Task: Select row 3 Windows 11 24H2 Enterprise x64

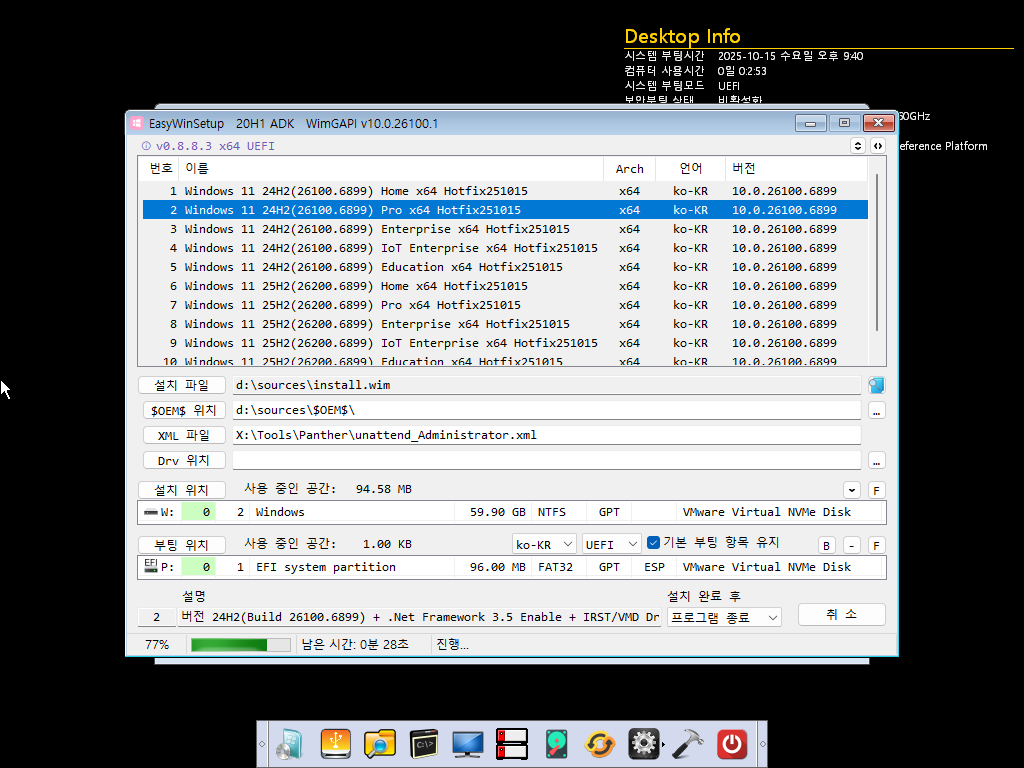Action: (x=505, y=229)
